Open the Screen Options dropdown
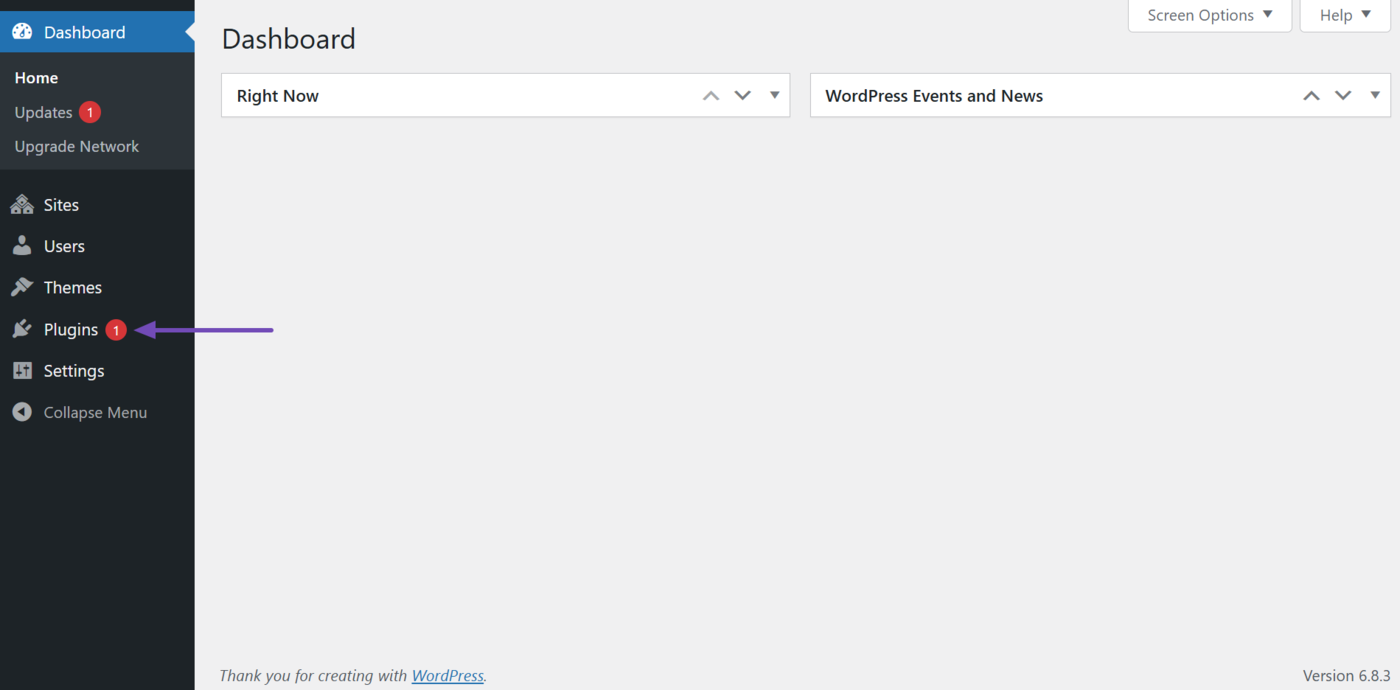This screenshot has width=1400, height=690. click(1209, 15)
